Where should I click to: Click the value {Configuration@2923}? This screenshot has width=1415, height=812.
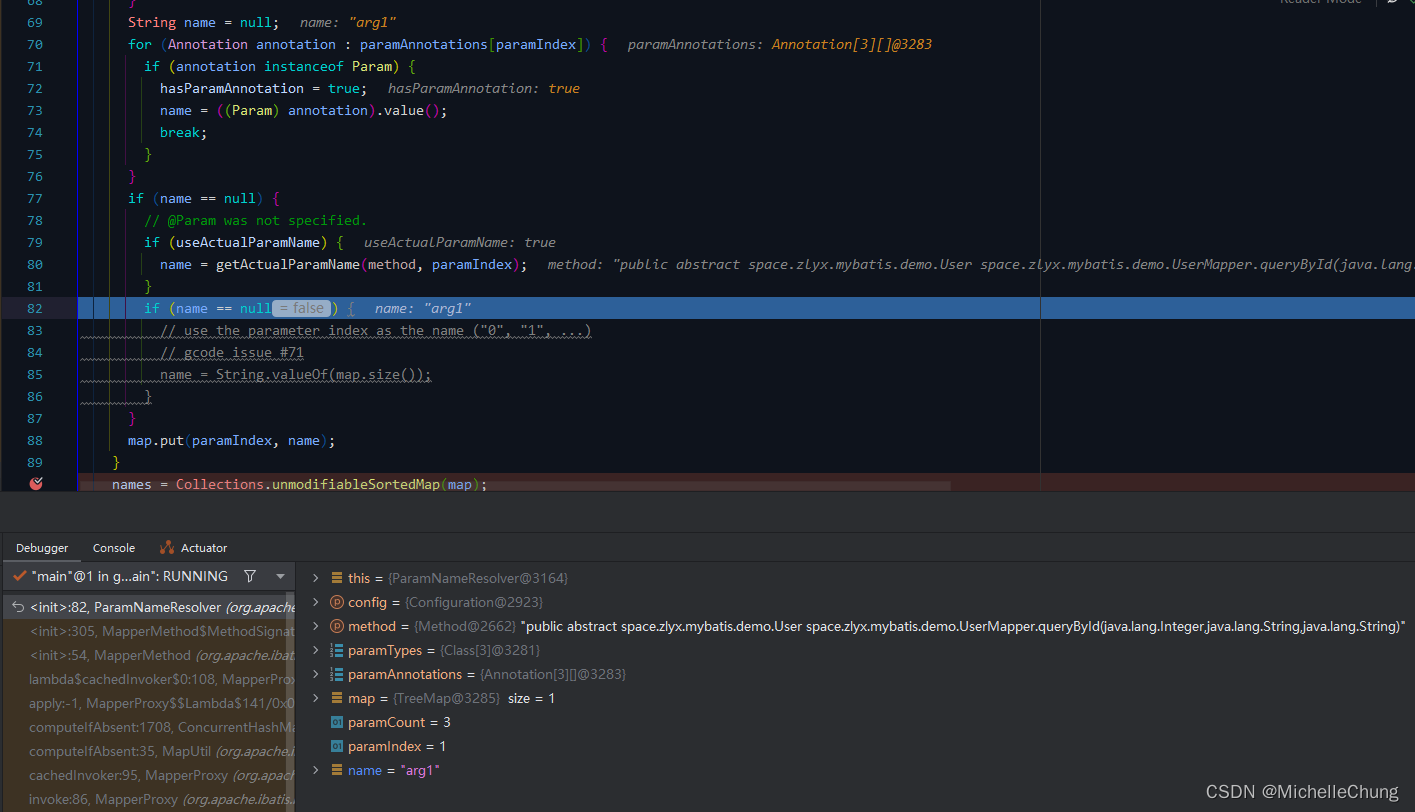[x=474, y=602]
